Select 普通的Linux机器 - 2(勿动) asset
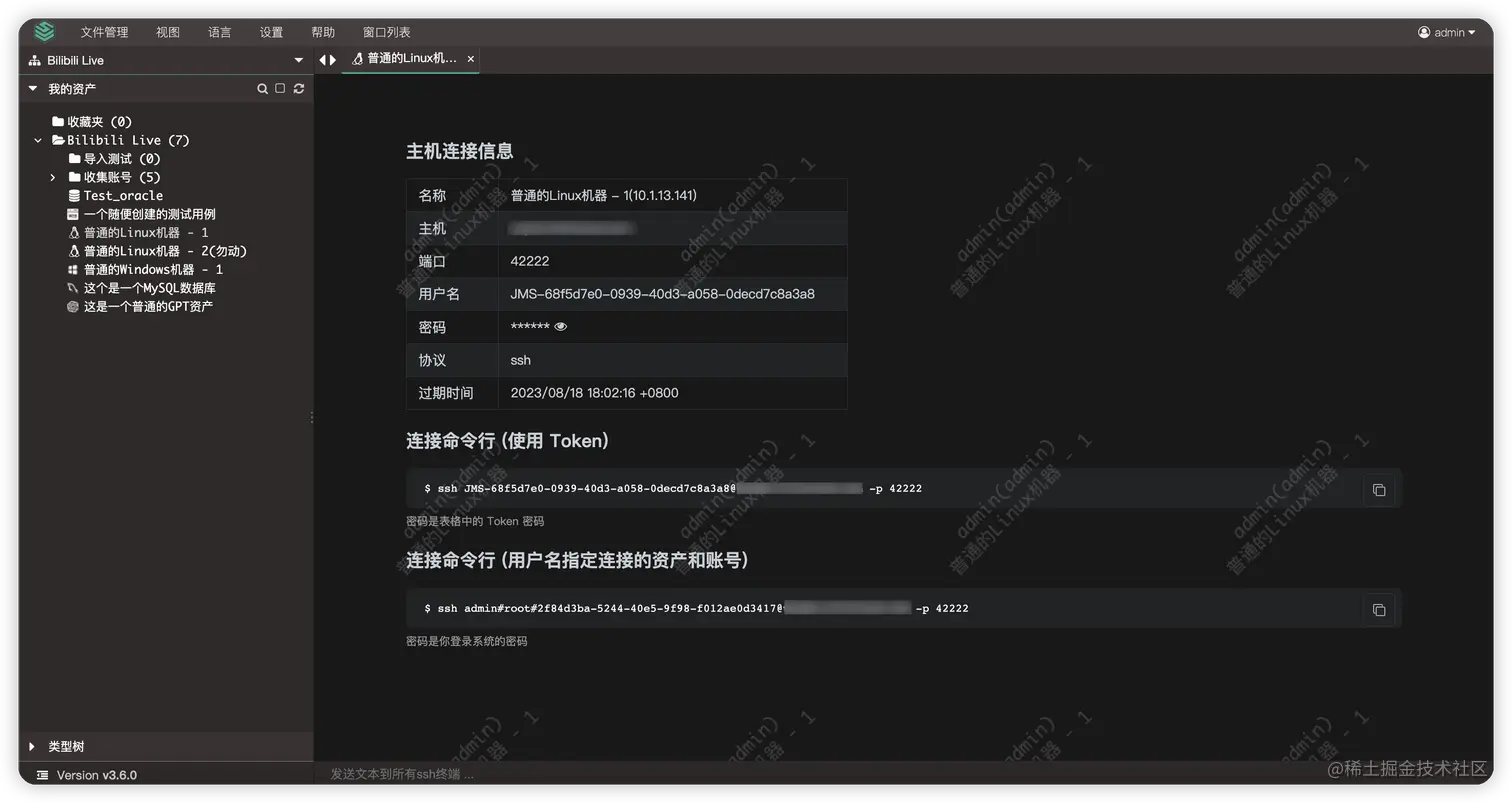The height and width of the screenshot is (803, 1512). [x=165, y=251]
